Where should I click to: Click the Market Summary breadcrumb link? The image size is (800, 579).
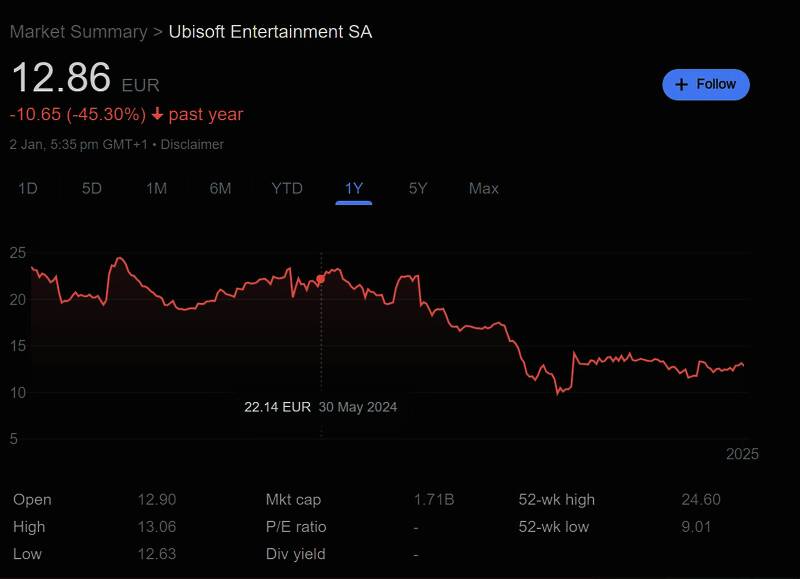pyautogui.click(x=78, y=32)
